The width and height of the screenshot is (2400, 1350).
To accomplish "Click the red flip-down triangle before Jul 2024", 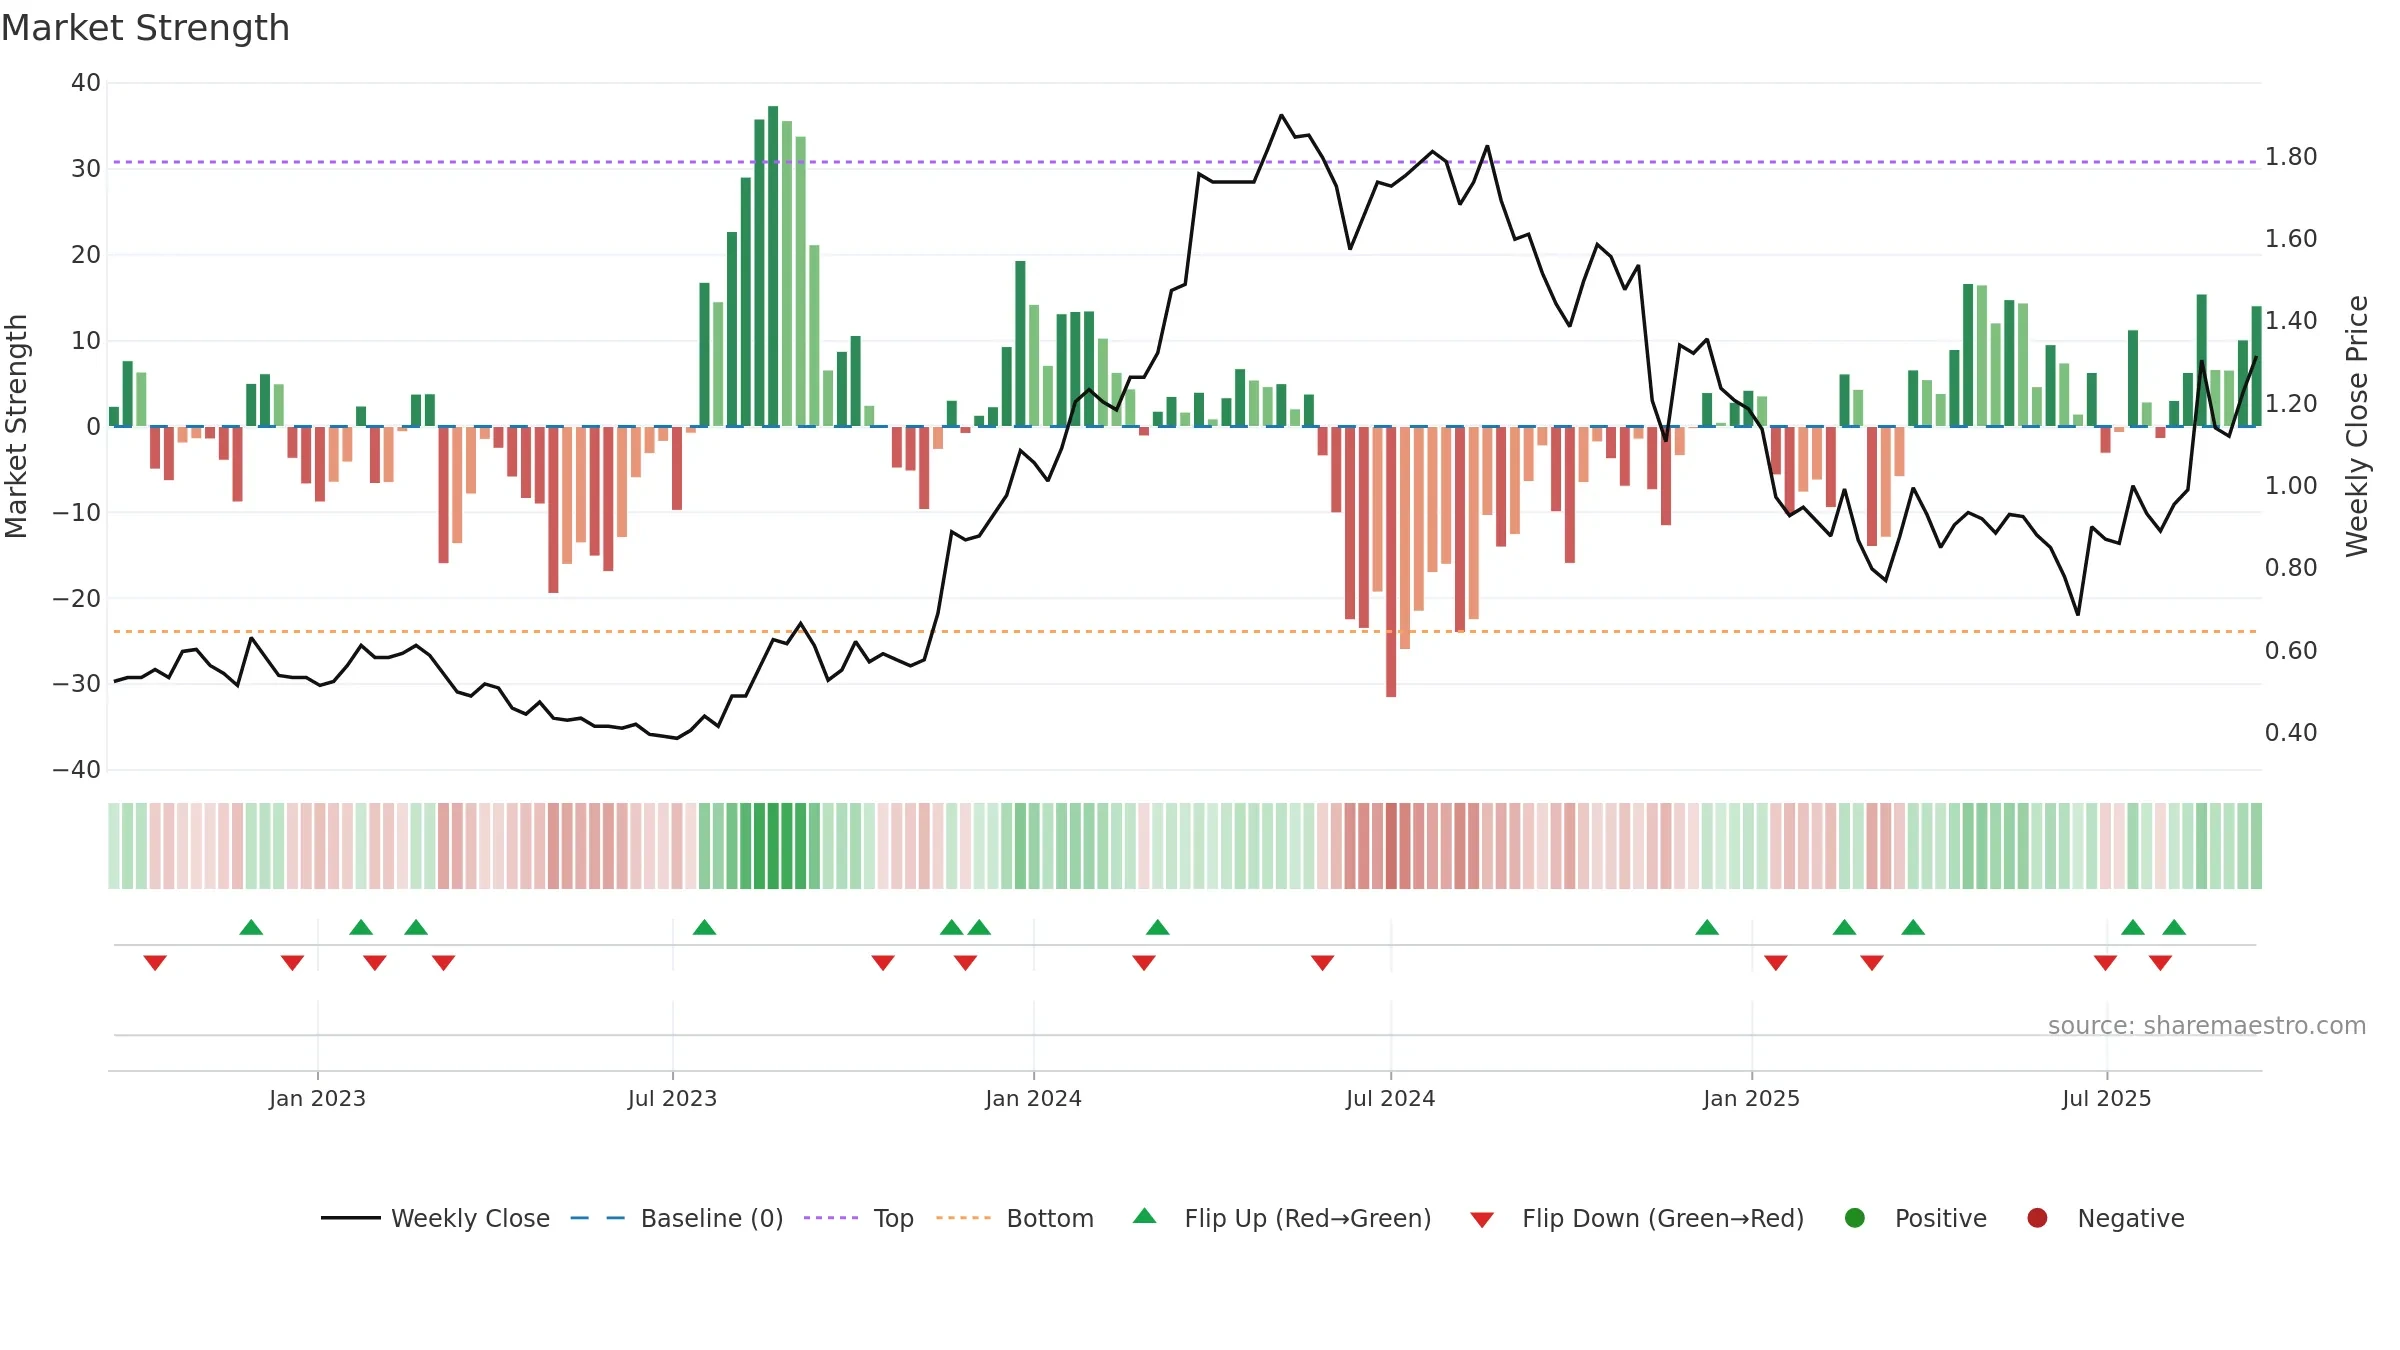I will [1322, 962].
